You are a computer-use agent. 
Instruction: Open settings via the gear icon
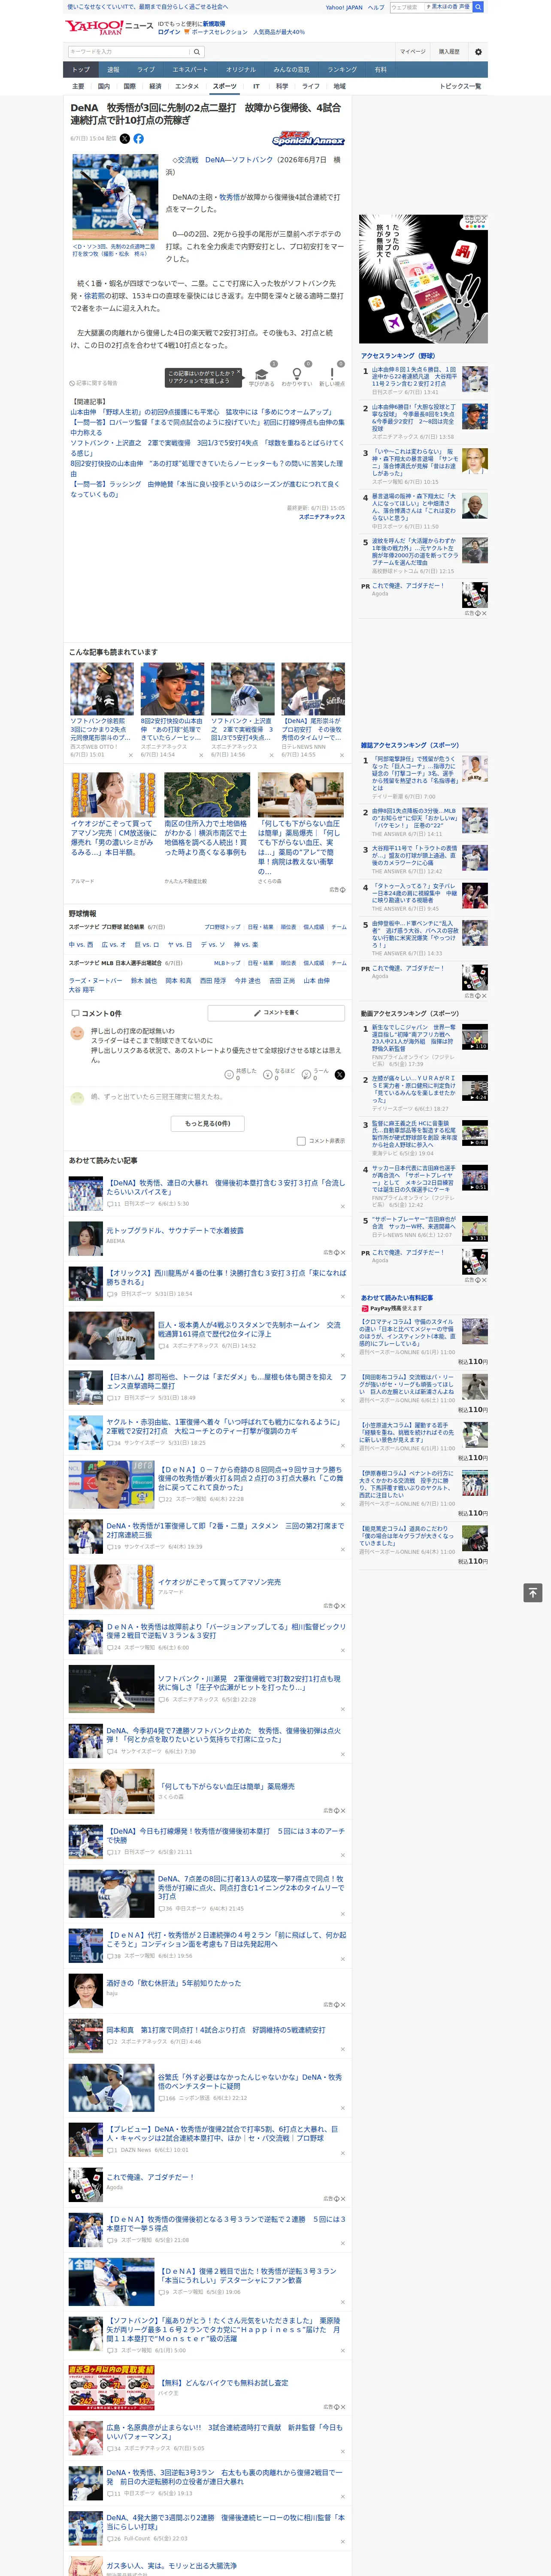pyautogui.click(x=478, y=52)
